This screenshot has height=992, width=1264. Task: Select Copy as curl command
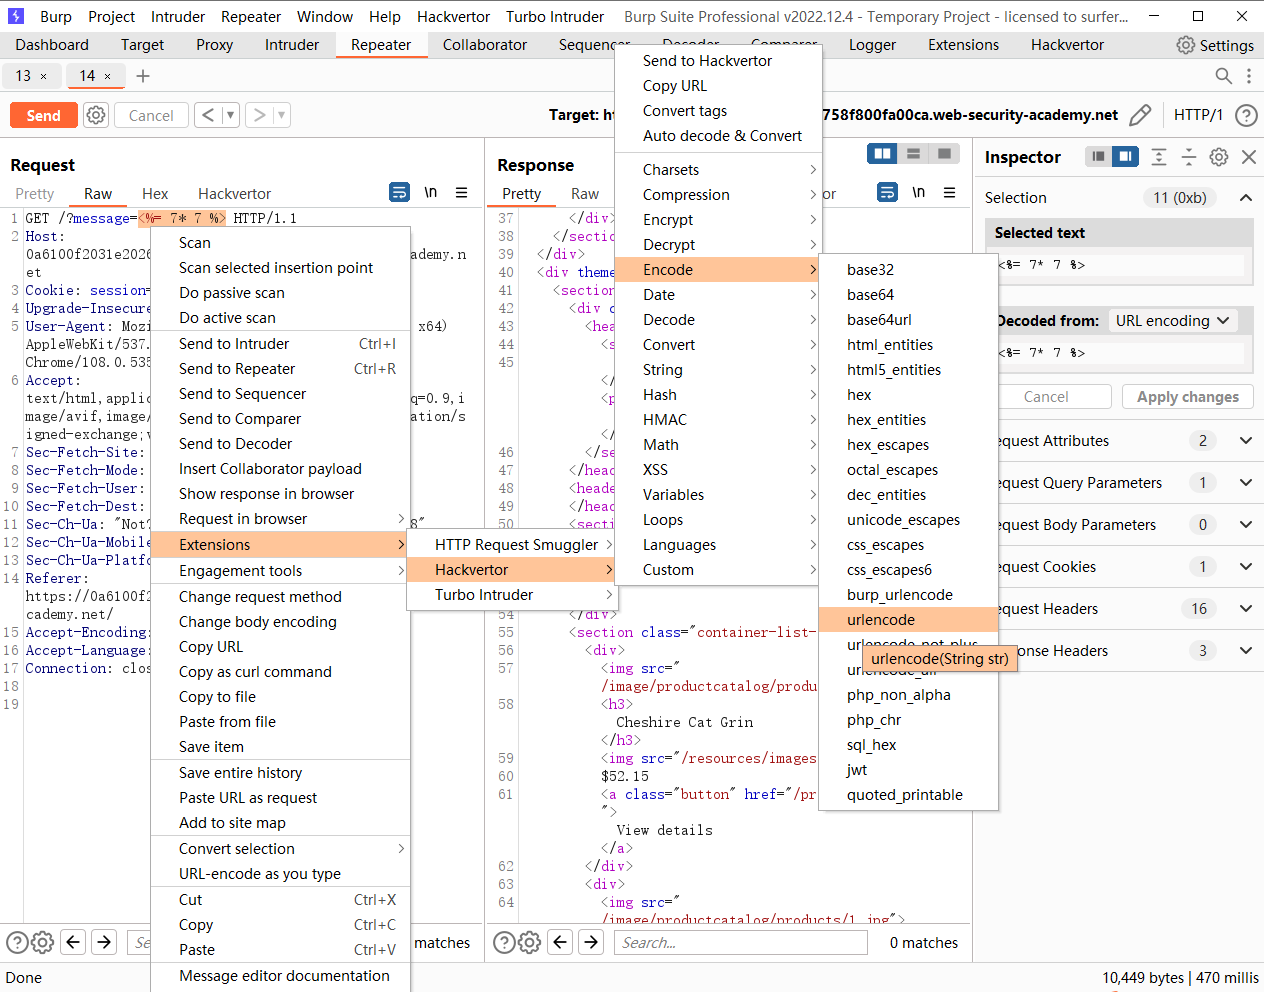(x=280, y=672)
